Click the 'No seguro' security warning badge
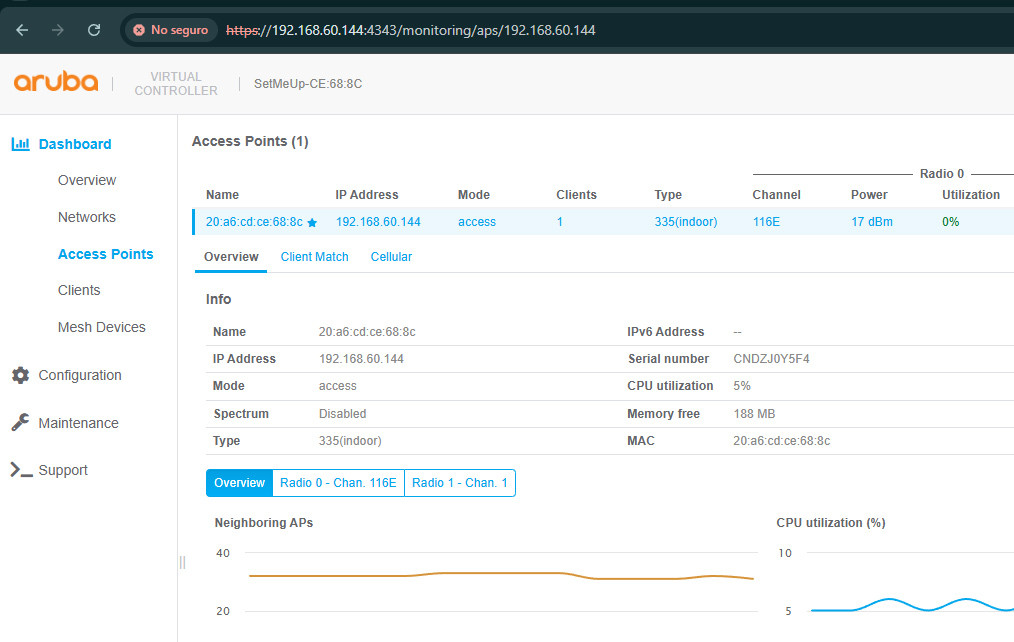Screen dimensions: 1014x642 [x=171, y=30]
